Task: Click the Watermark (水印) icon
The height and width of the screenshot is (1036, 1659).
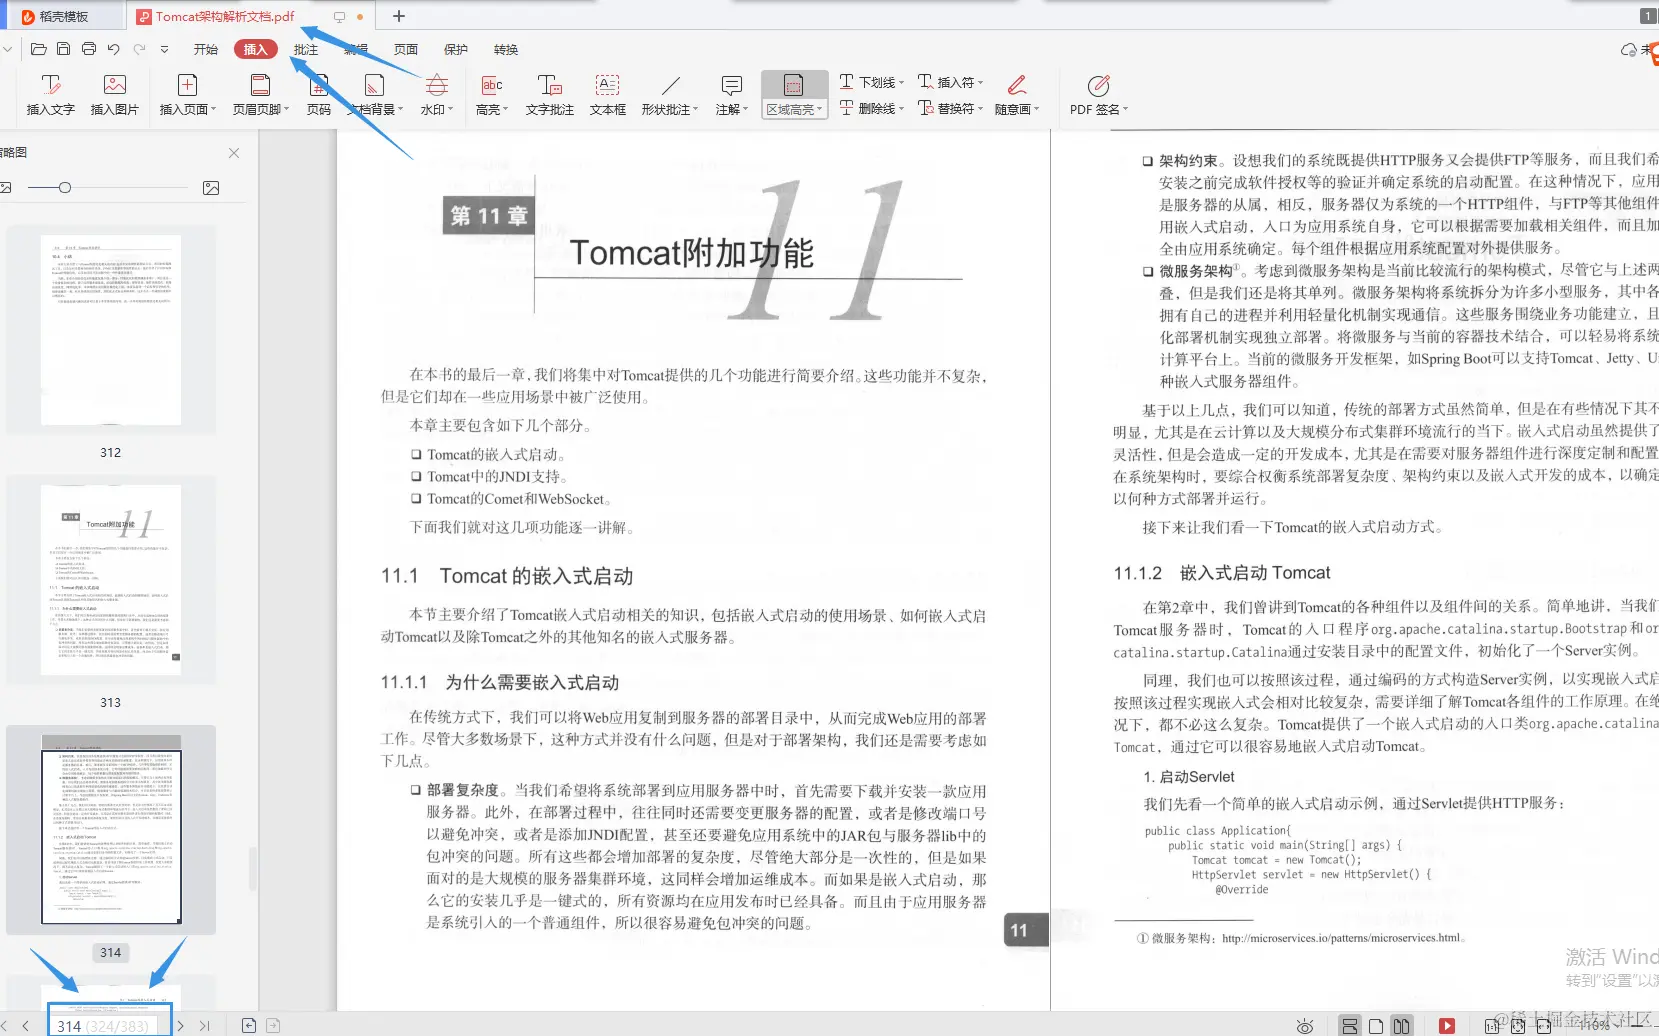Action: pos(437,85)
